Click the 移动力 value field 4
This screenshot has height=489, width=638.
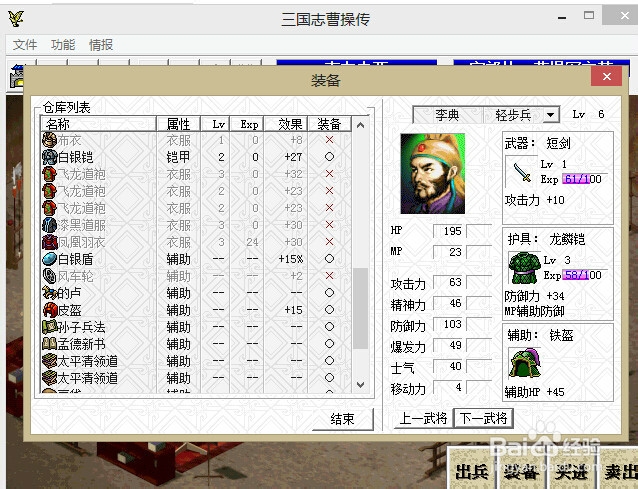coord(449,387)
